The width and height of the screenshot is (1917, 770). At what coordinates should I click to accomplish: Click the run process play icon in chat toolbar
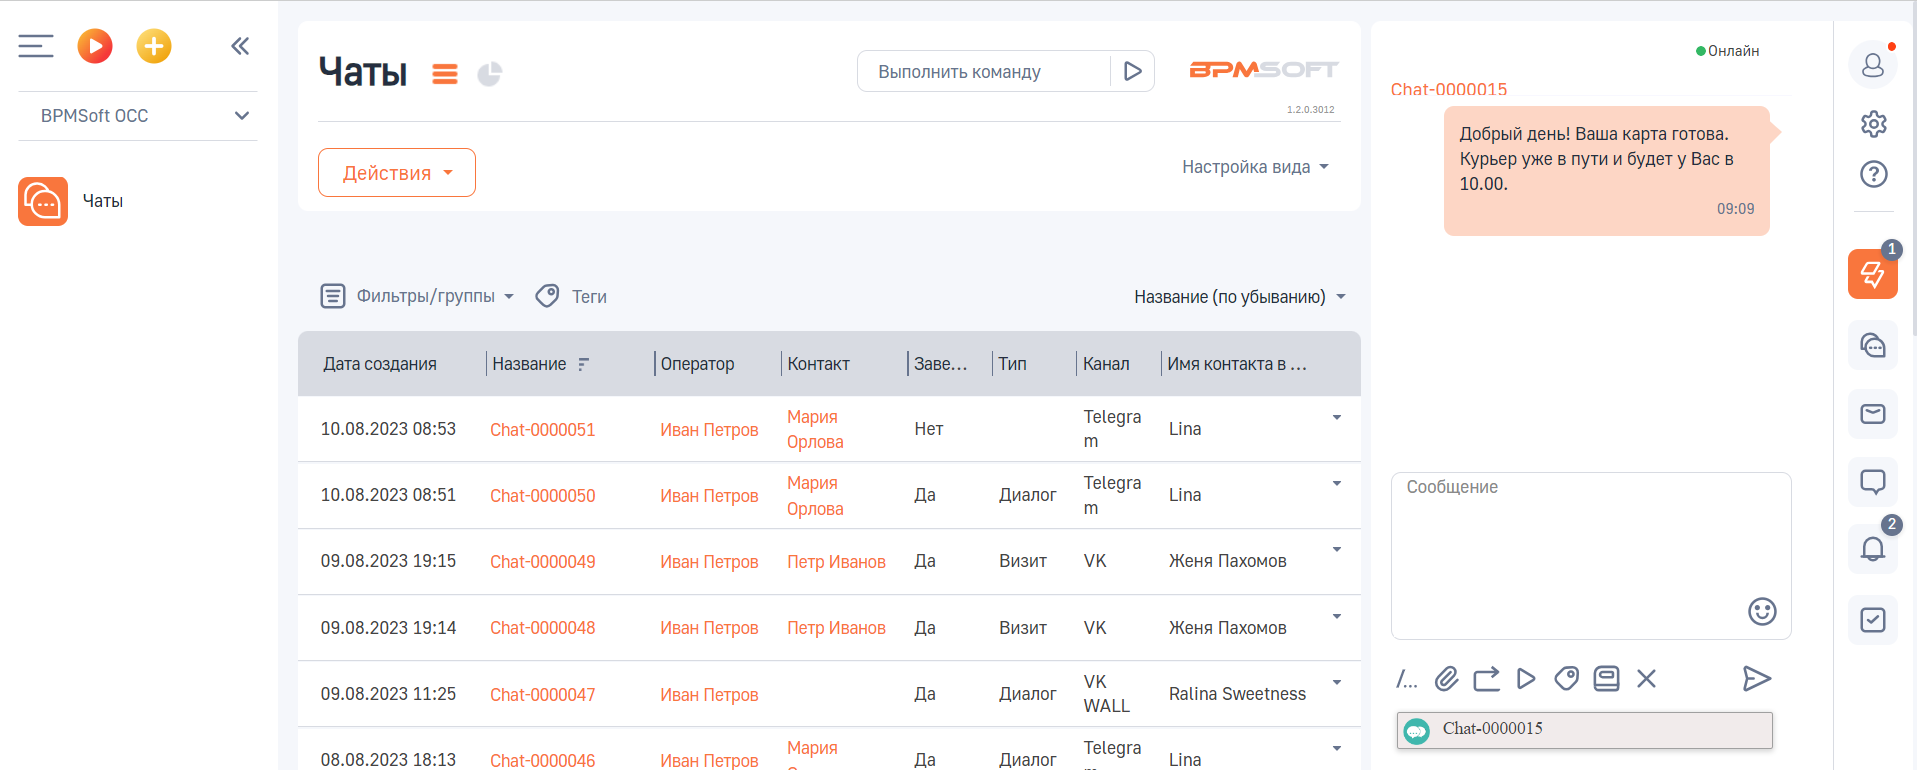[1526, 679]
